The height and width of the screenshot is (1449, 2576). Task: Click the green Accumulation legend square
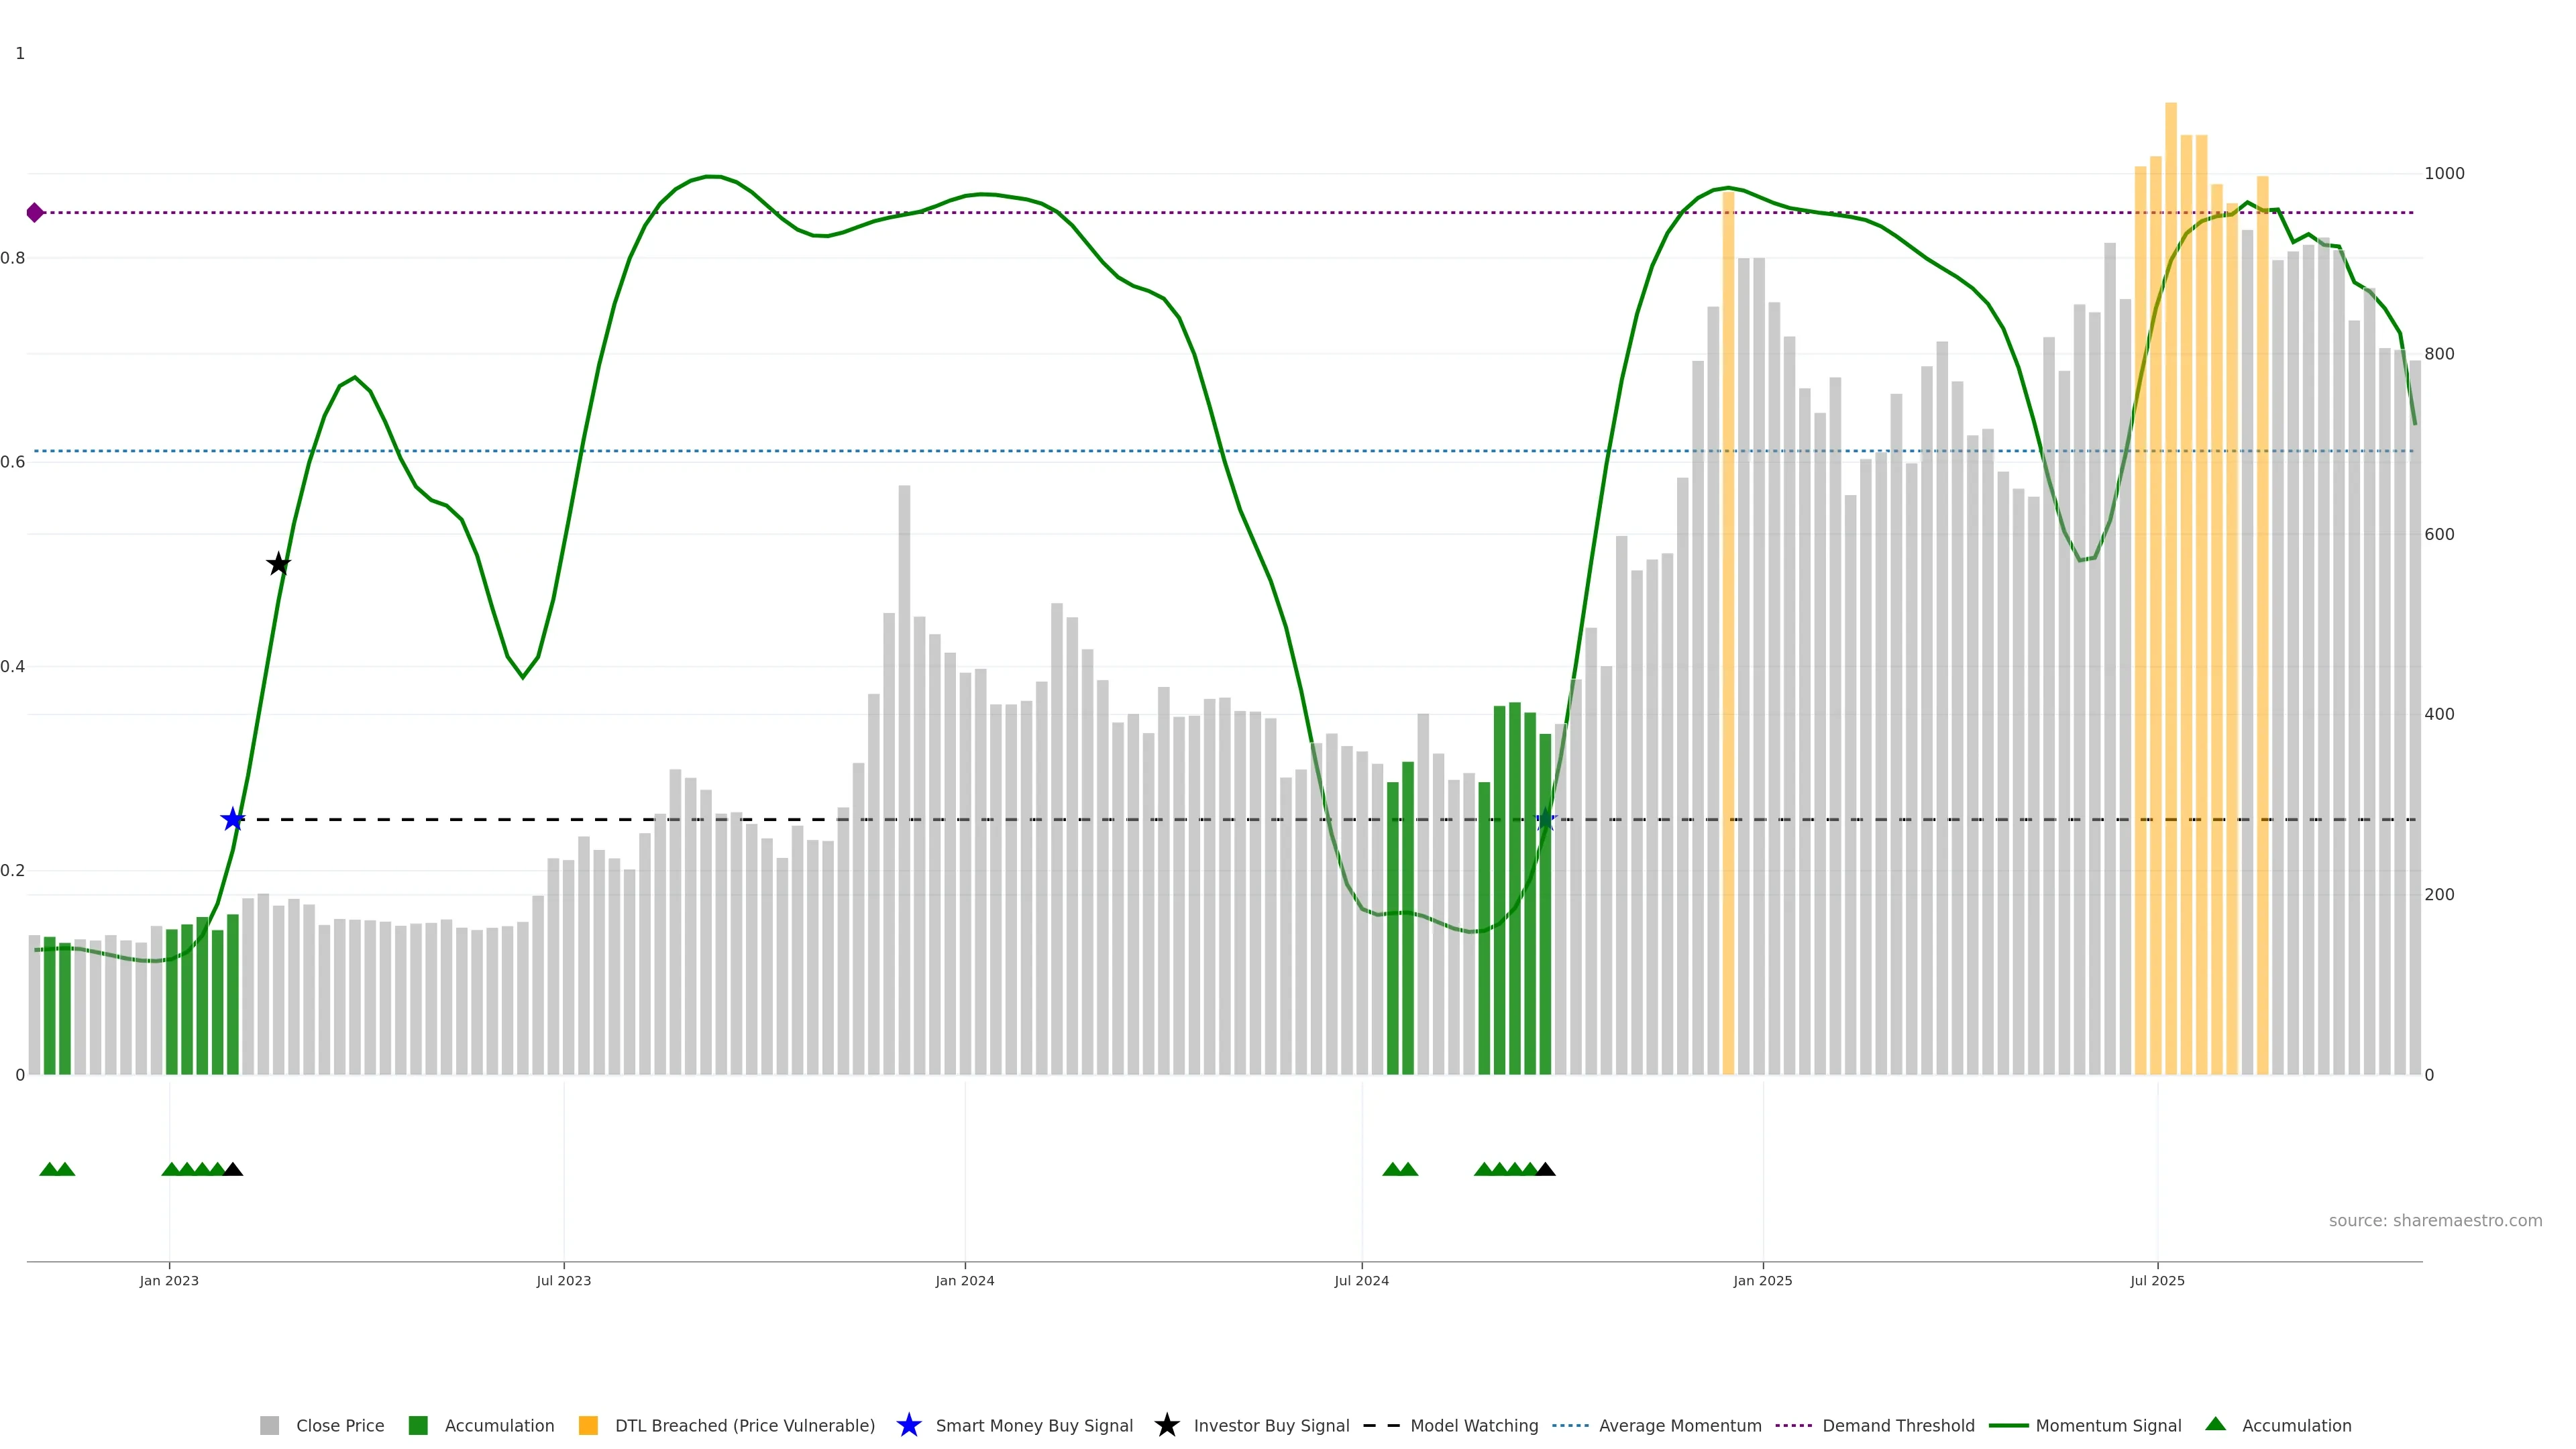[418, 1426]
